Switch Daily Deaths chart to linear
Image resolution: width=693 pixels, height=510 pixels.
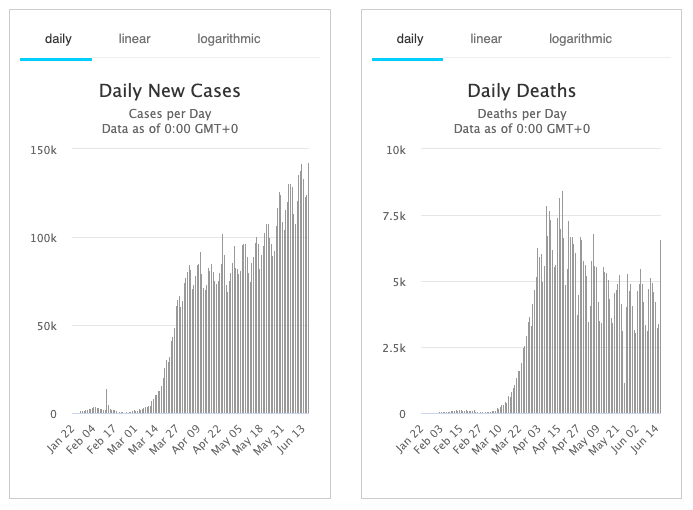pyautogui.click(x=486, y=39)
